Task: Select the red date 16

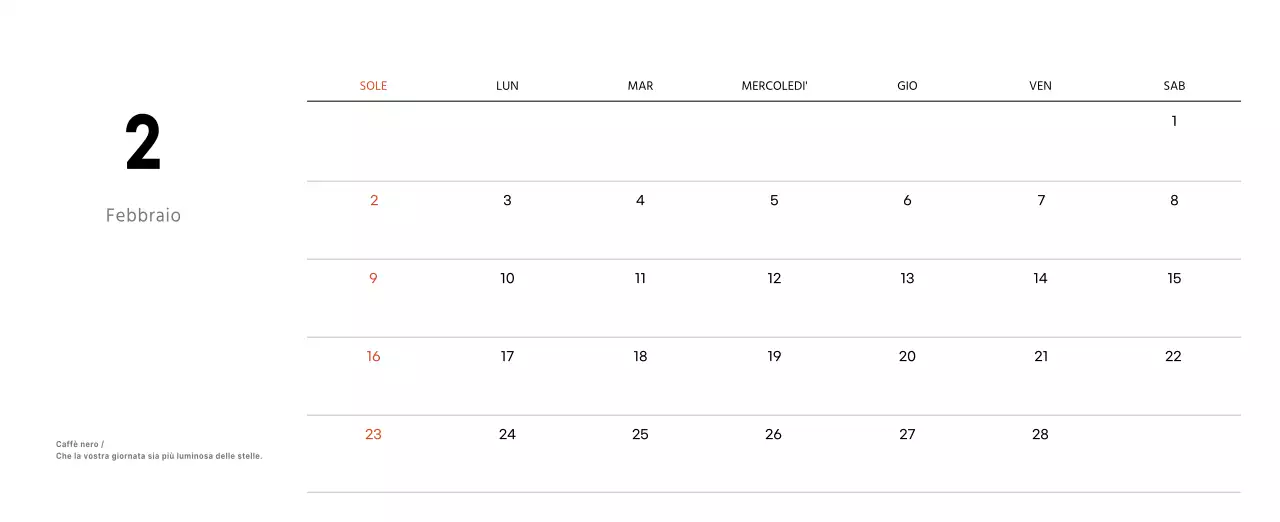Action: 373,356
